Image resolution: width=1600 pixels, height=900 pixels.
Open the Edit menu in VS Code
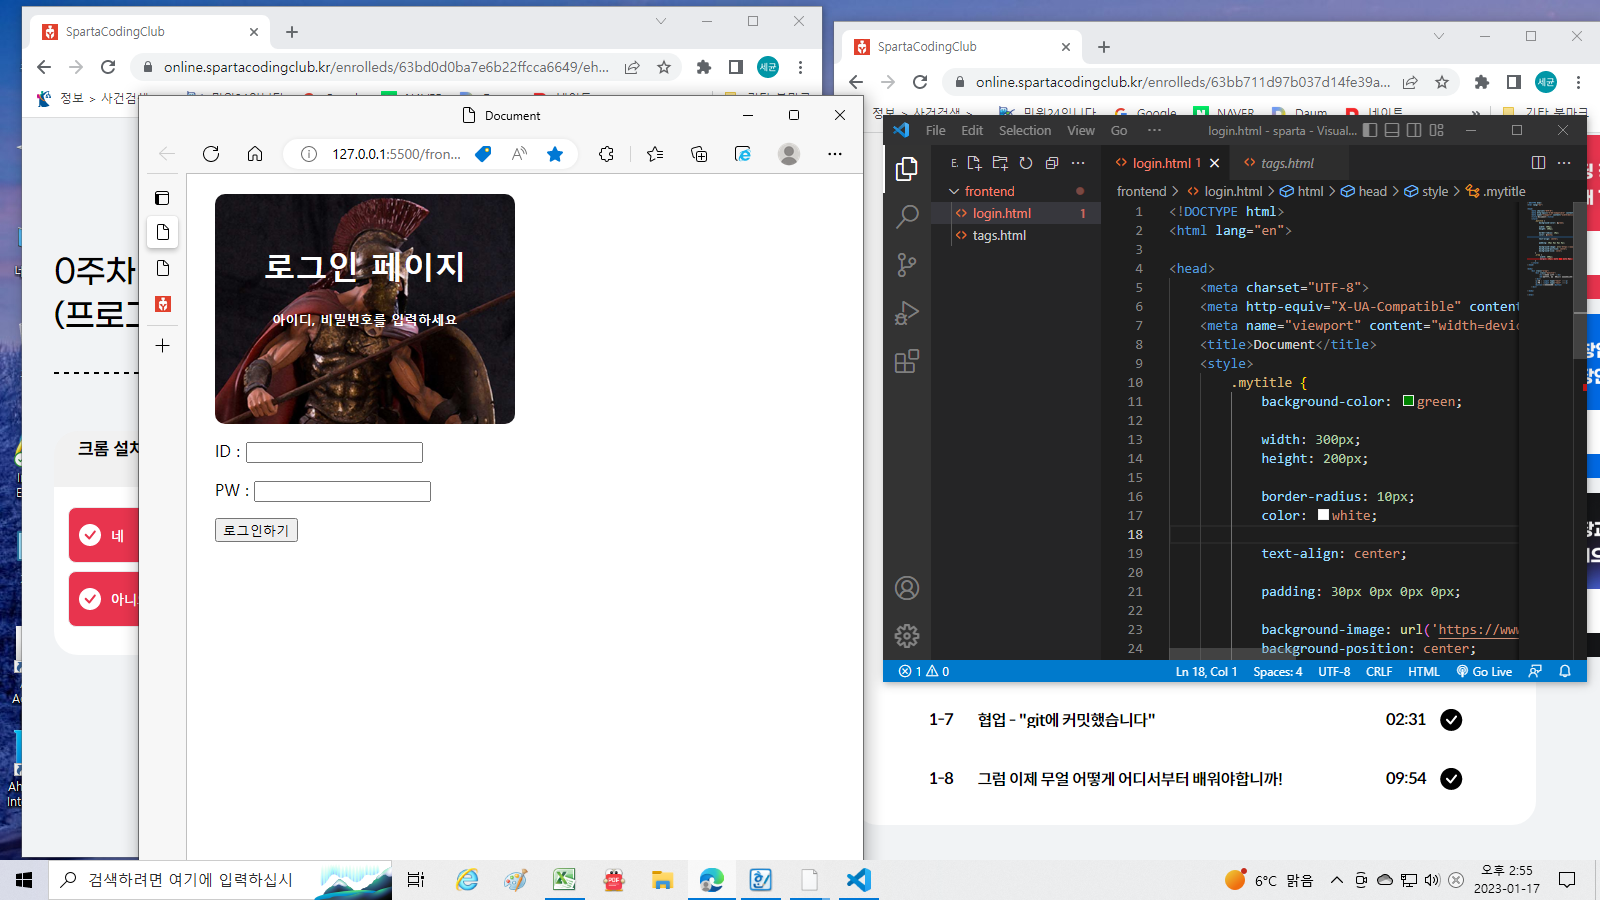point(972,131)
